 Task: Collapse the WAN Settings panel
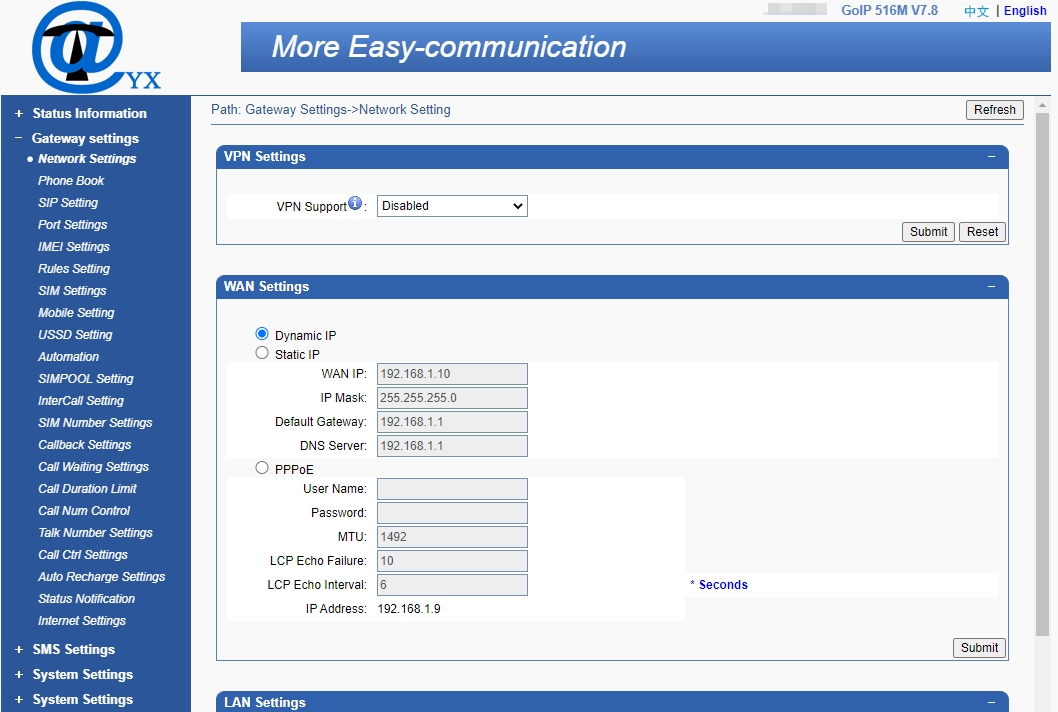[991, 287]
